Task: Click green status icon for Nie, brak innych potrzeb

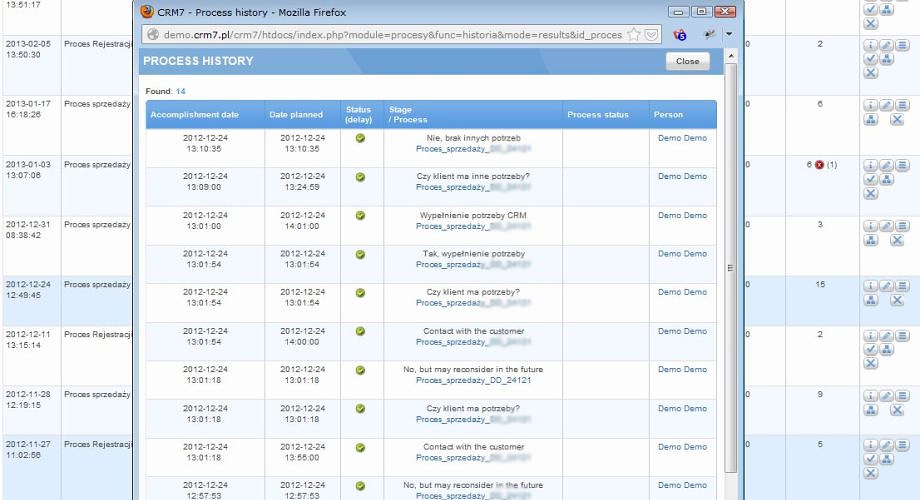Action: 360,138
